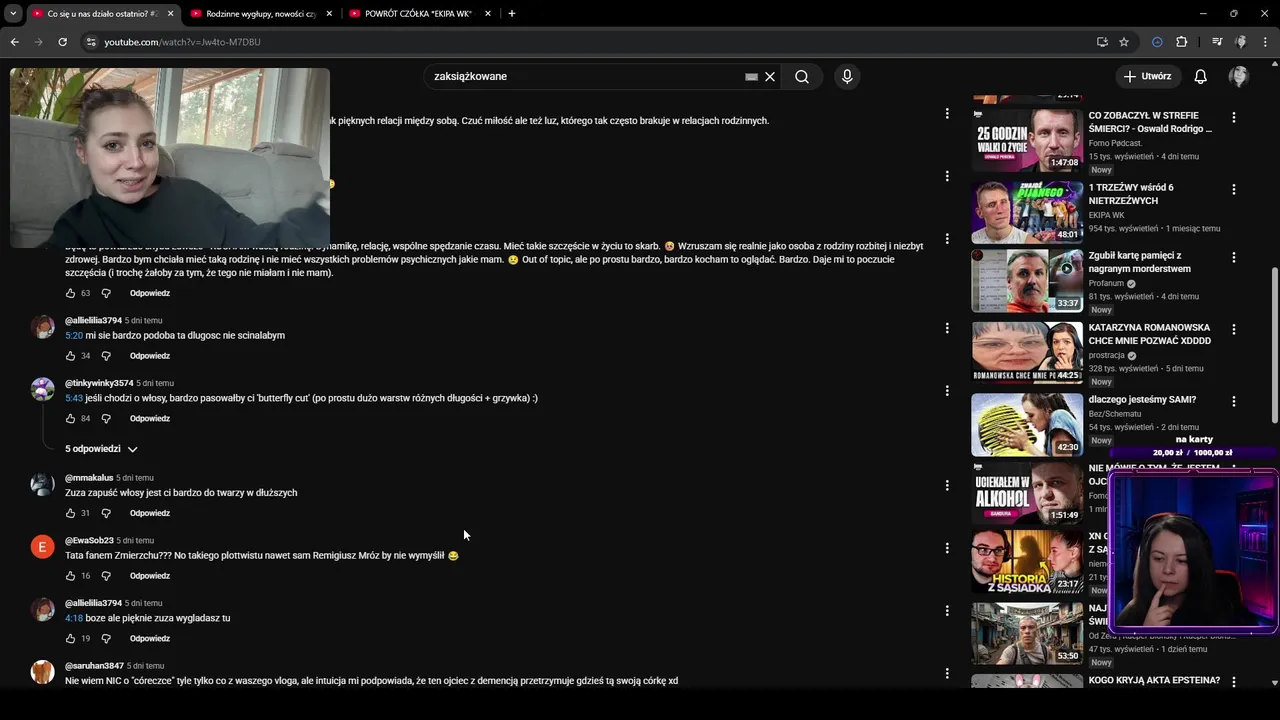The image size is (1280, 720).
Task: Reply to @mmakalus via Odpowiedz
Action: 150,514
